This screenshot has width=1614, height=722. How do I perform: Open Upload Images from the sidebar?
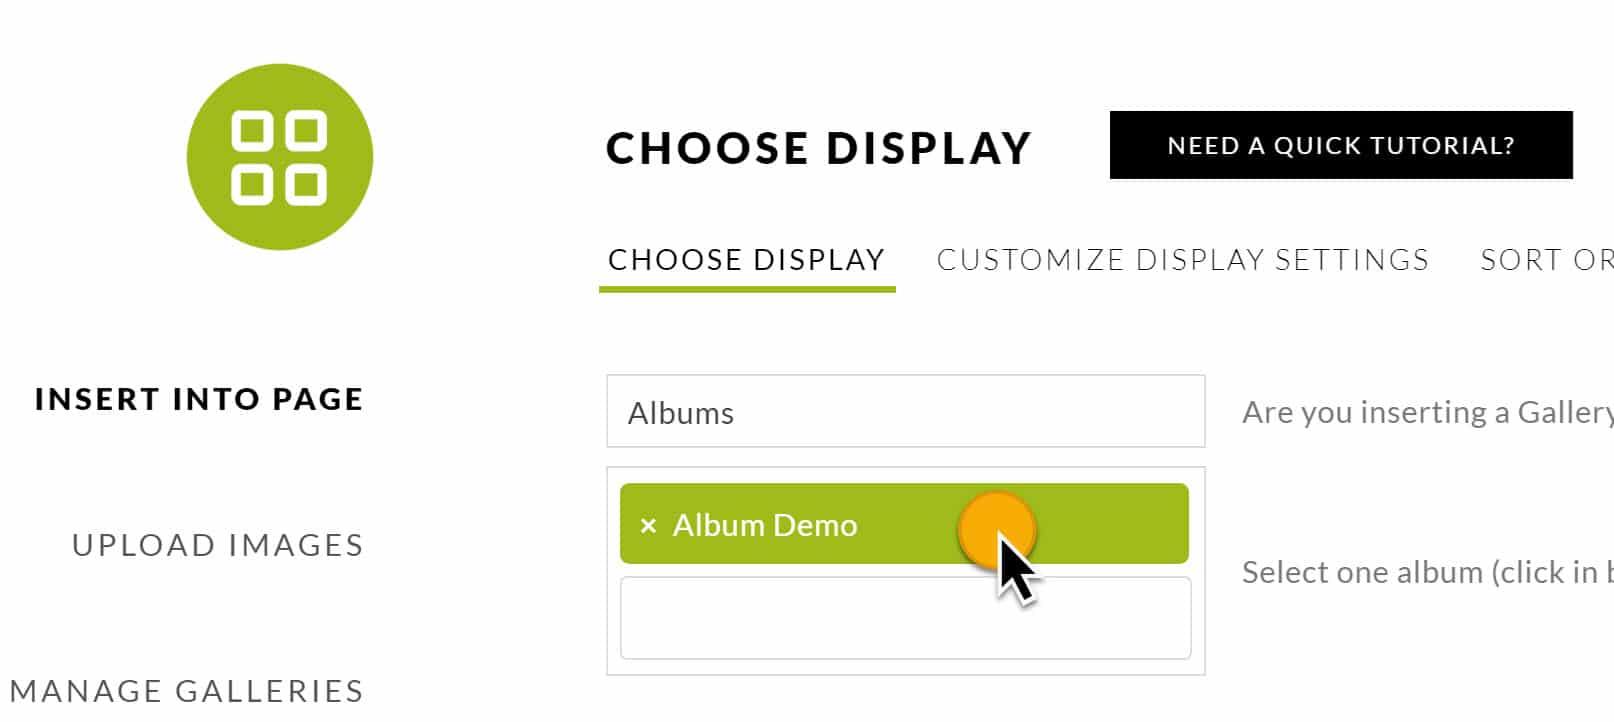coord(218,545)
